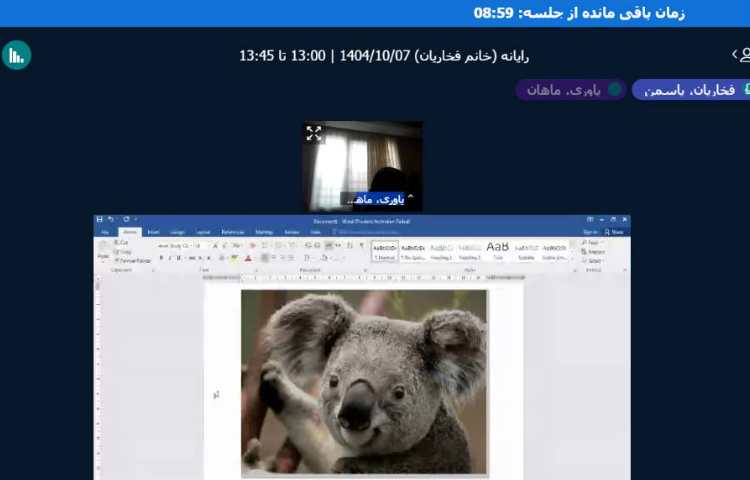The height and width of the screenshot is (480, 750).
Task: Select participant chip یاوری، ماهان
Action: click(571, 89)
